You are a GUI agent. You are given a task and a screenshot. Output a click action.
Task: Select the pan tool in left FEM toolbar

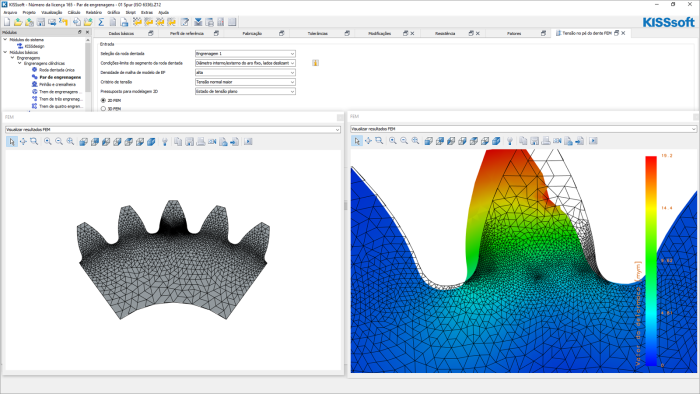(x=23, y=142)
